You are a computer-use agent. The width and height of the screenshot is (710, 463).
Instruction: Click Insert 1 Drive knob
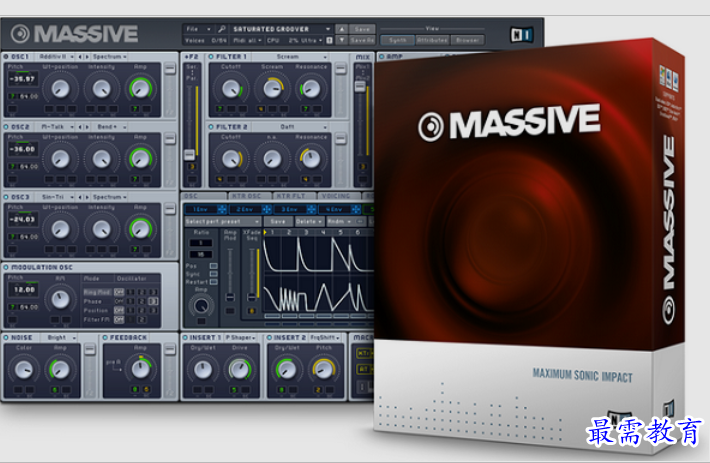click(240, 370)
